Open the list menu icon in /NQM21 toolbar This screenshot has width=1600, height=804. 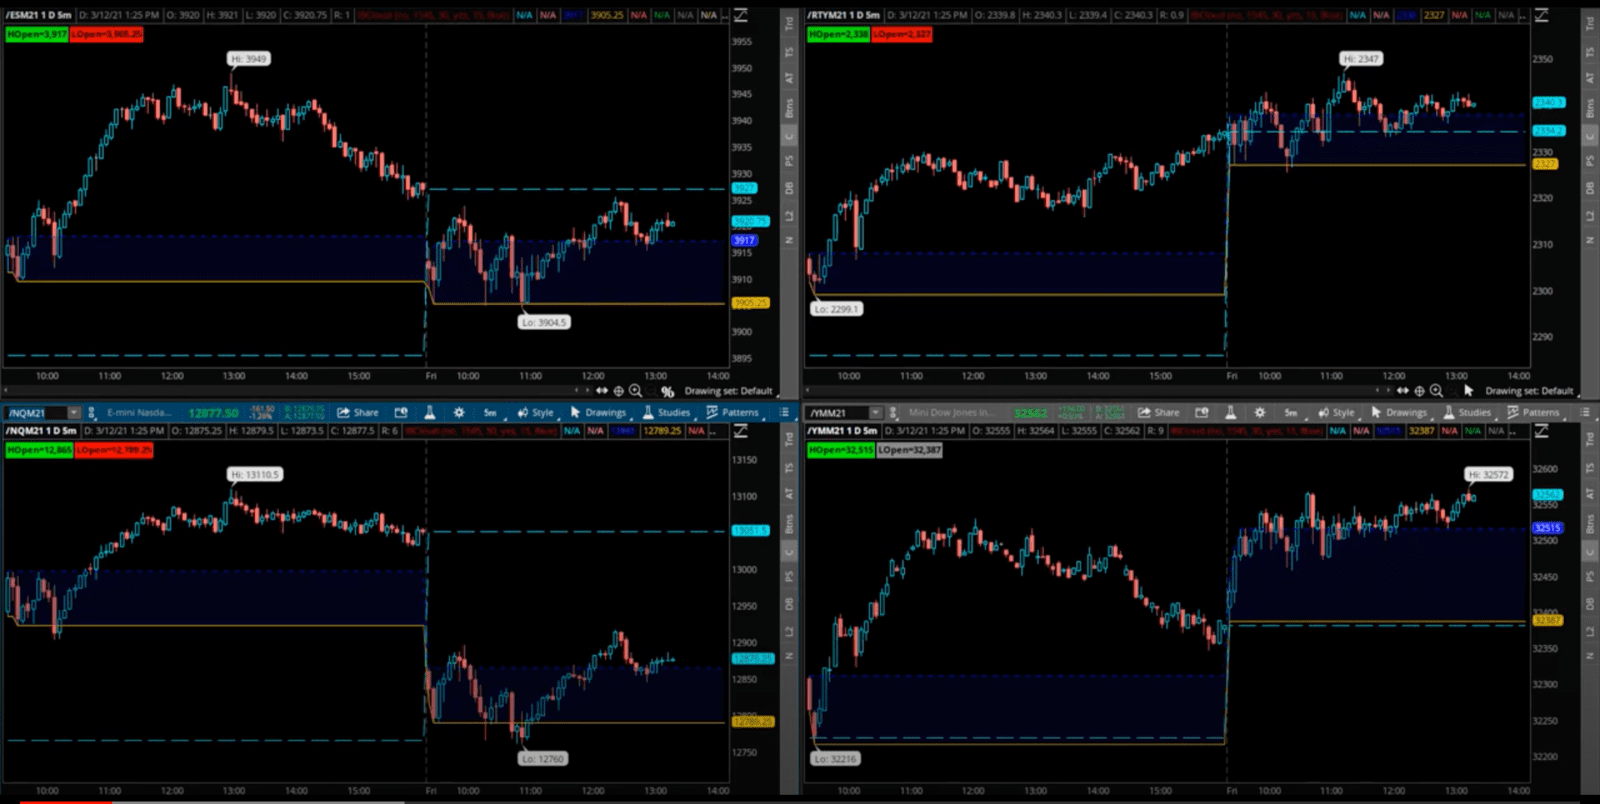(784, 412)
